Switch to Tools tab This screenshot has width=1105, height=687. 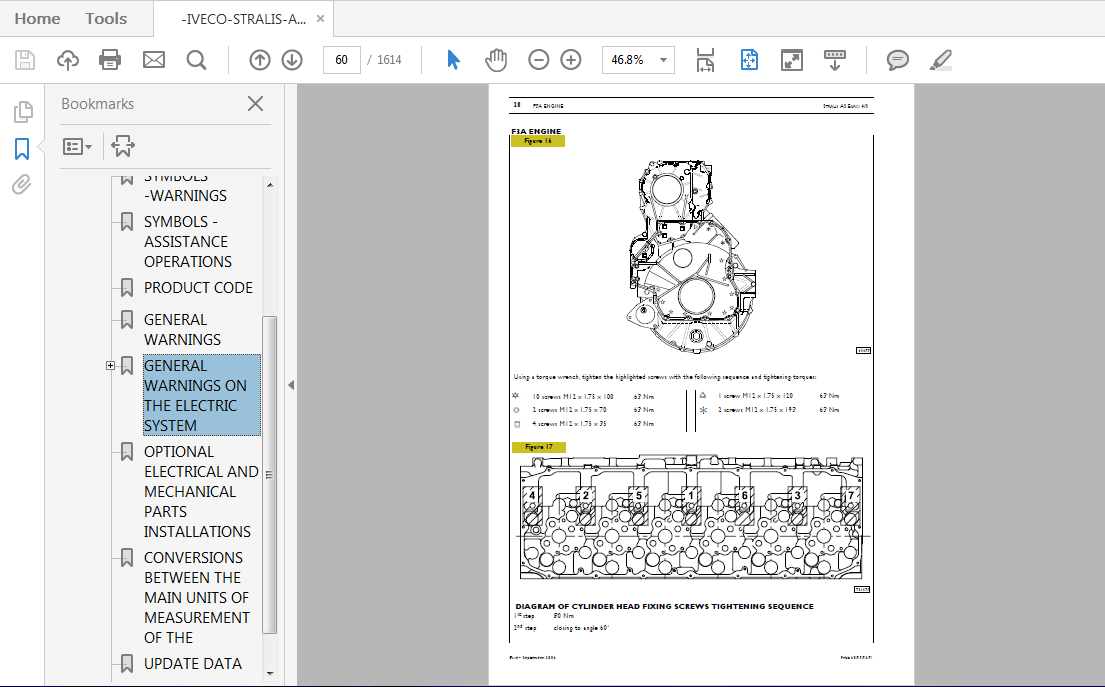(106, 19)
